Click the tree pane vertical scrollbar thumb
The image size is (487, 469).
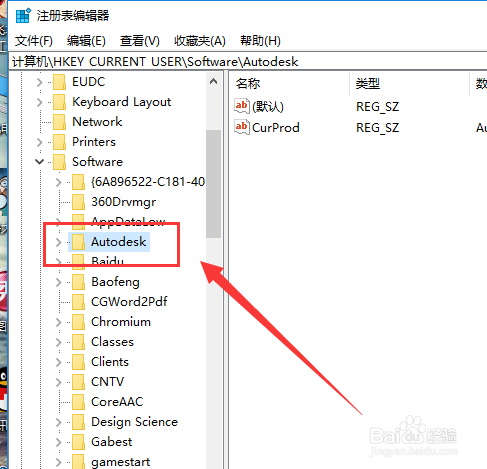(x=214, y=184)
